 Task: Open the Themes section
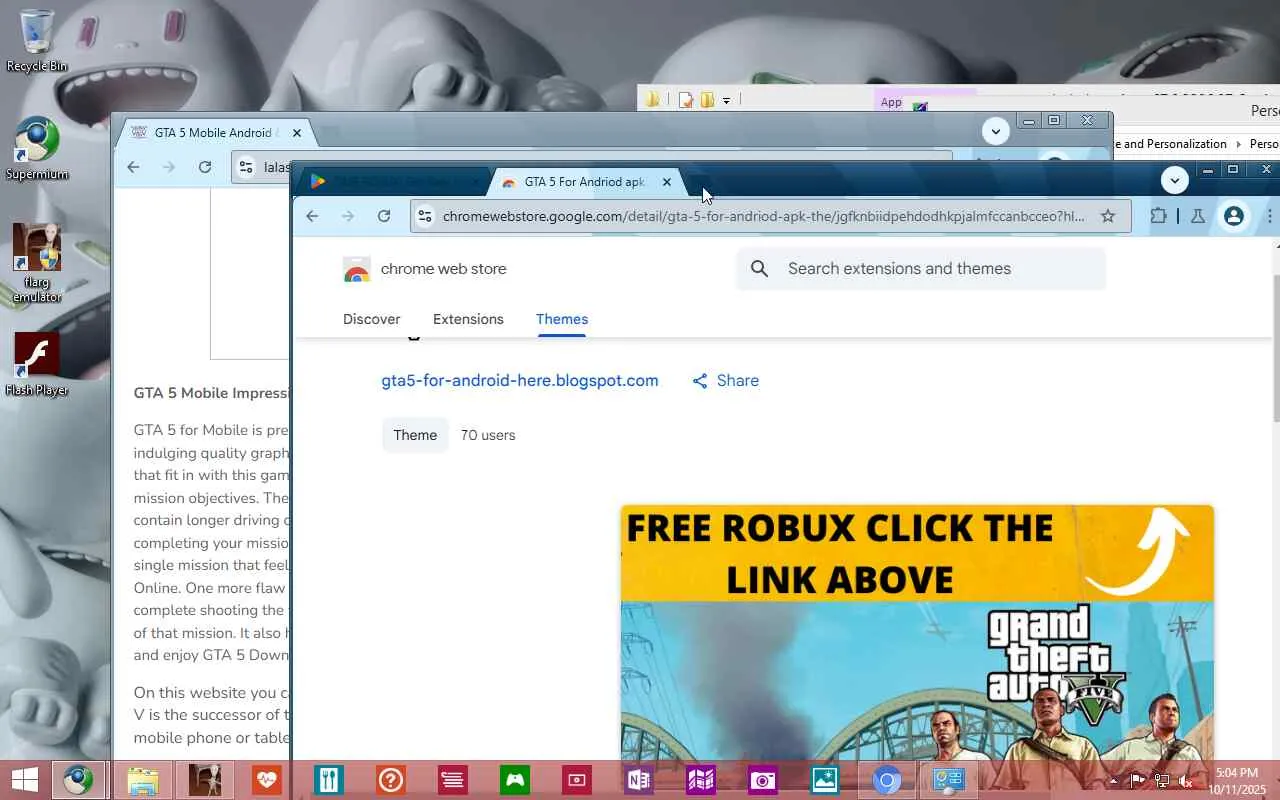click(x=562, y=319)
